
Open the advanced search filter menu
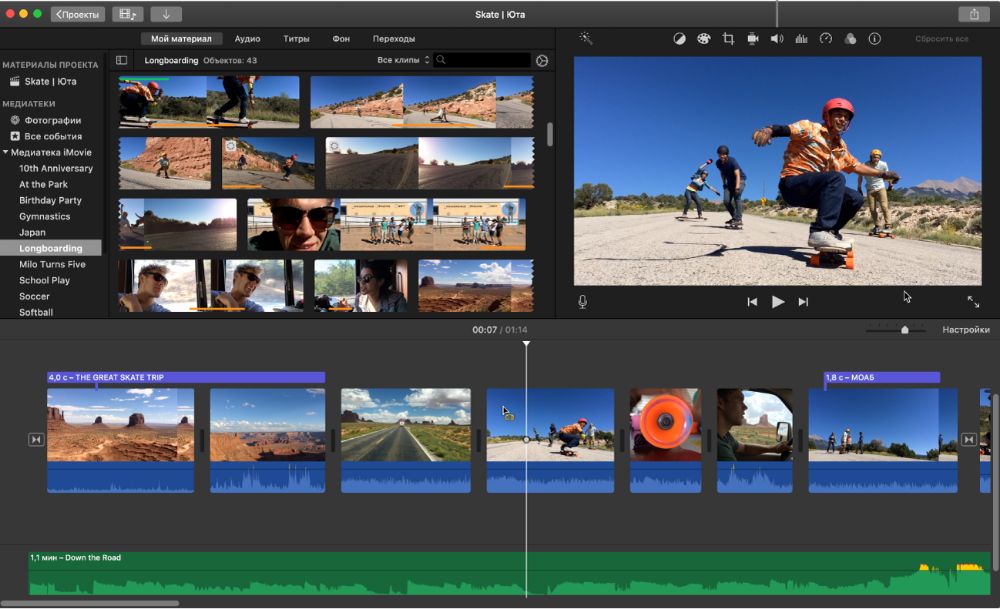541,60
